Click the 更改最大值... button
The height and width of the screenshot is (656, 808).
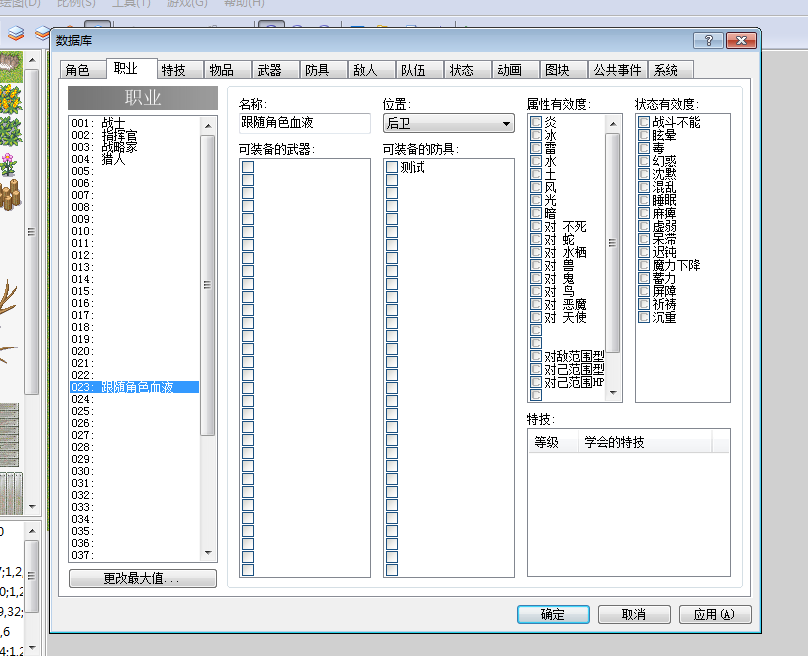click(142, 578)
